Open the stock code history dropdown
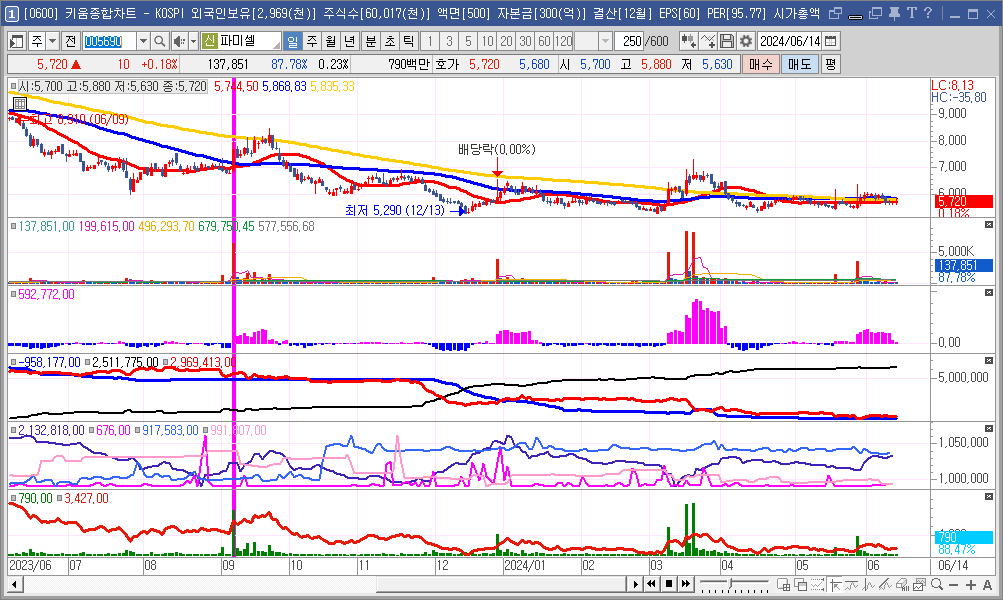This screenshot has height=600, width=1003. click(x=143, y=41)
